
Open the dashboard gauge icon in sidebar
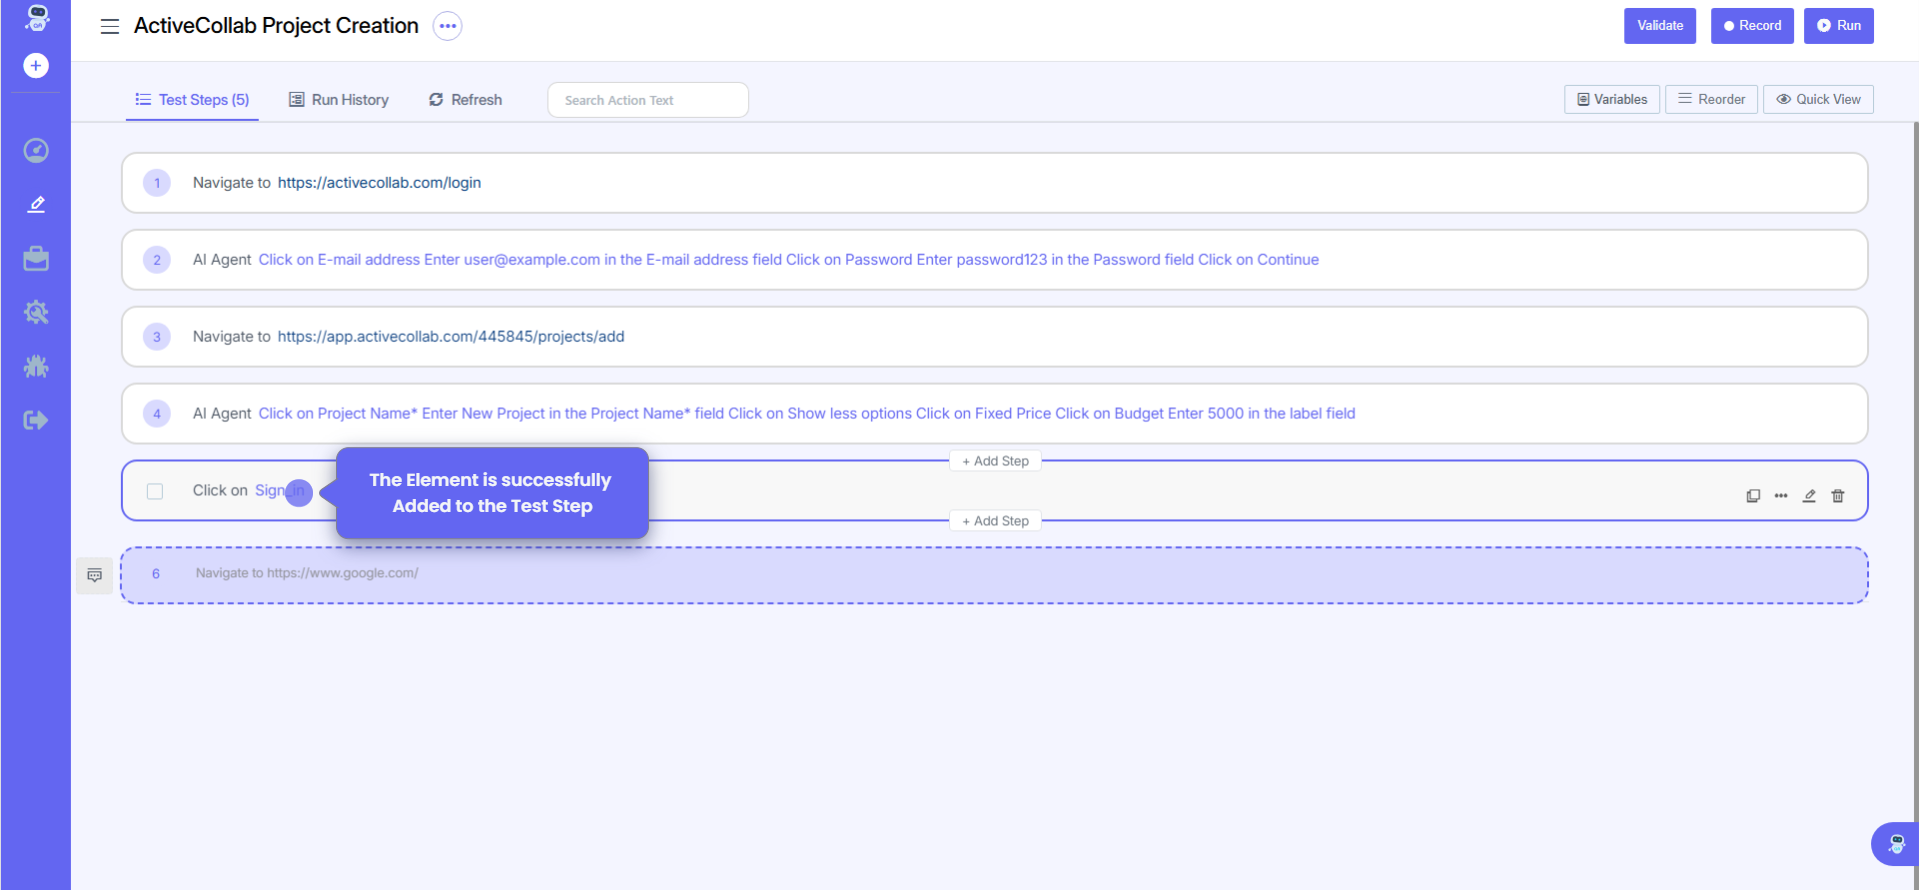click(x=36, y=151)
